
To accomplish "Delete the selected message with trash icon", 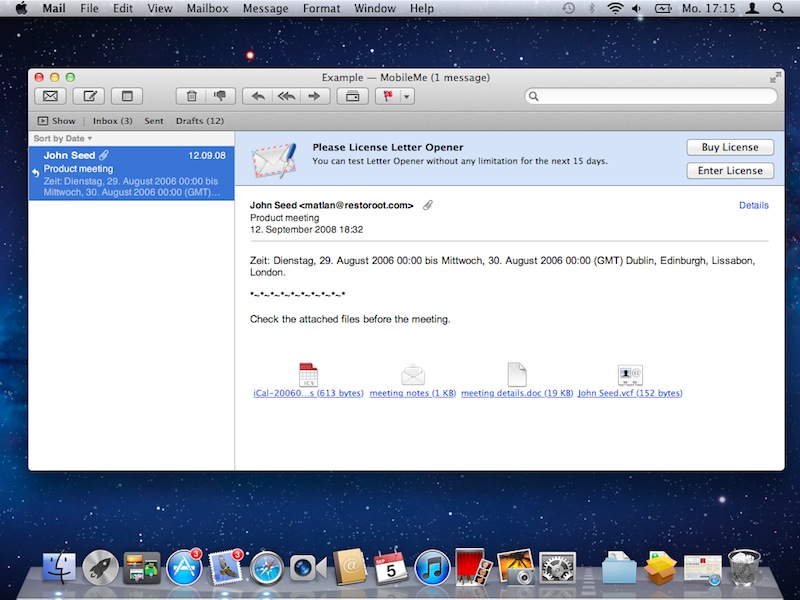I will 190,96.
